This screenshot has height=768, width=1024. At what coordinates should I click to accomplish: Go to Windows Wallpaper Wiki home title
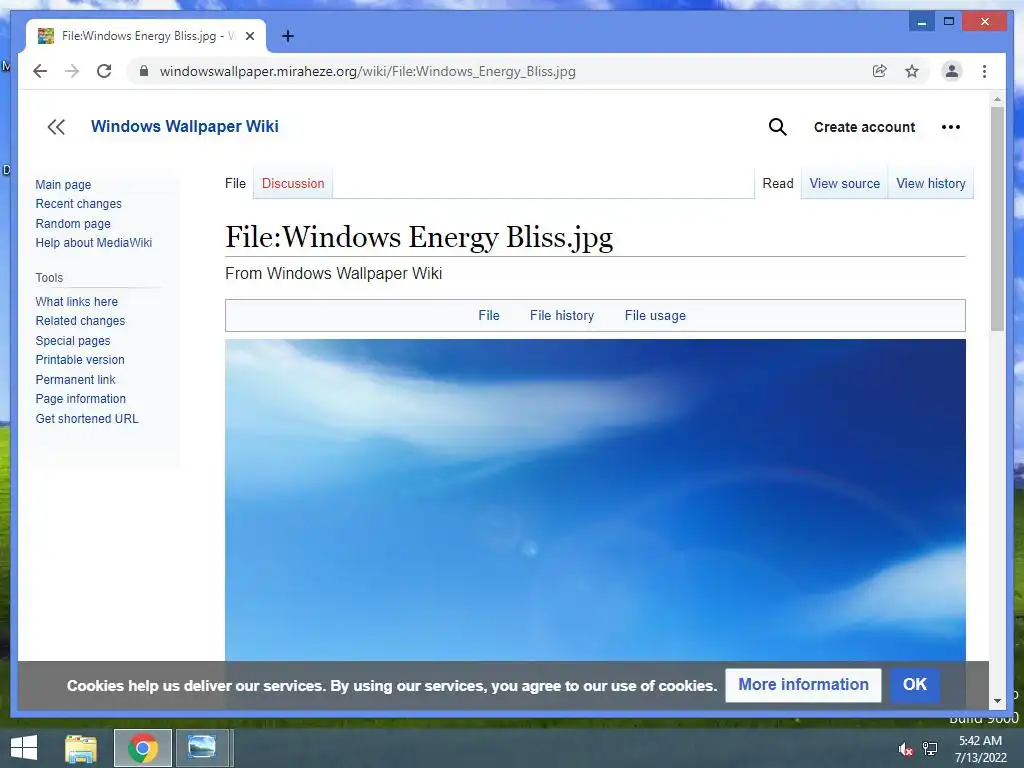coord(184,126)
